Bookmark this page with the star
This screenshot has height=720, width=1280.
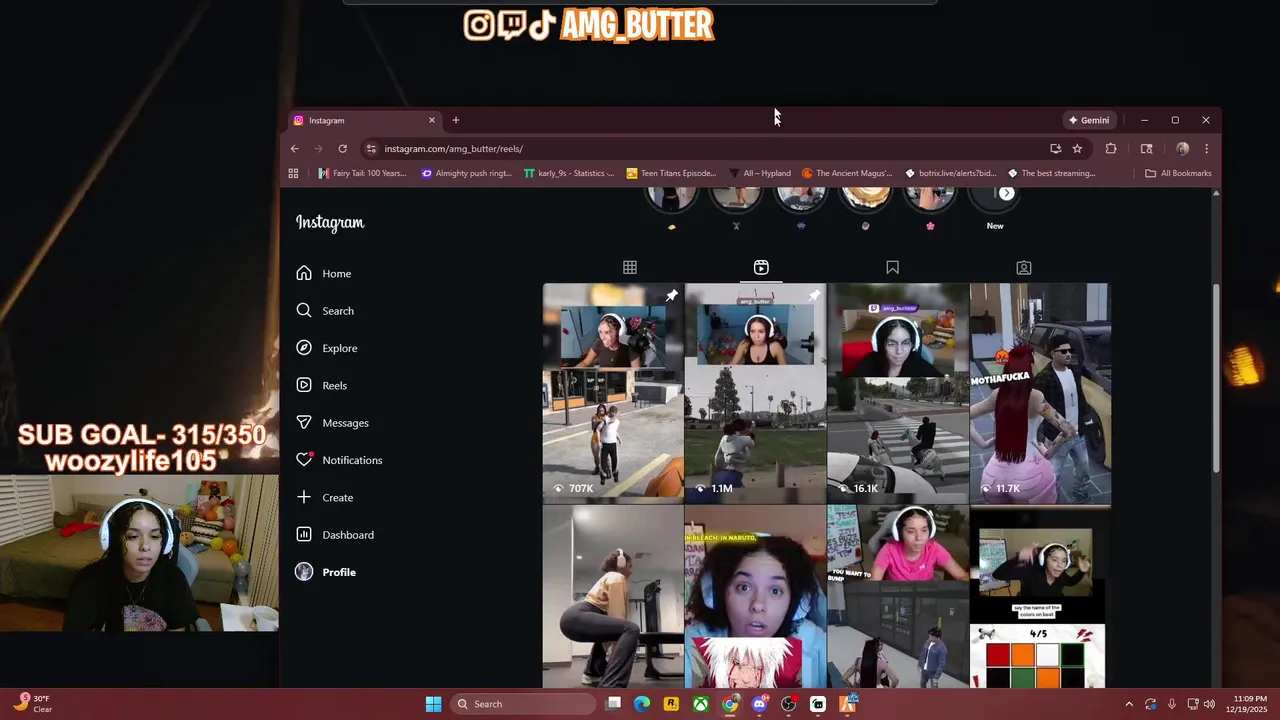[x=1077, y=149]
